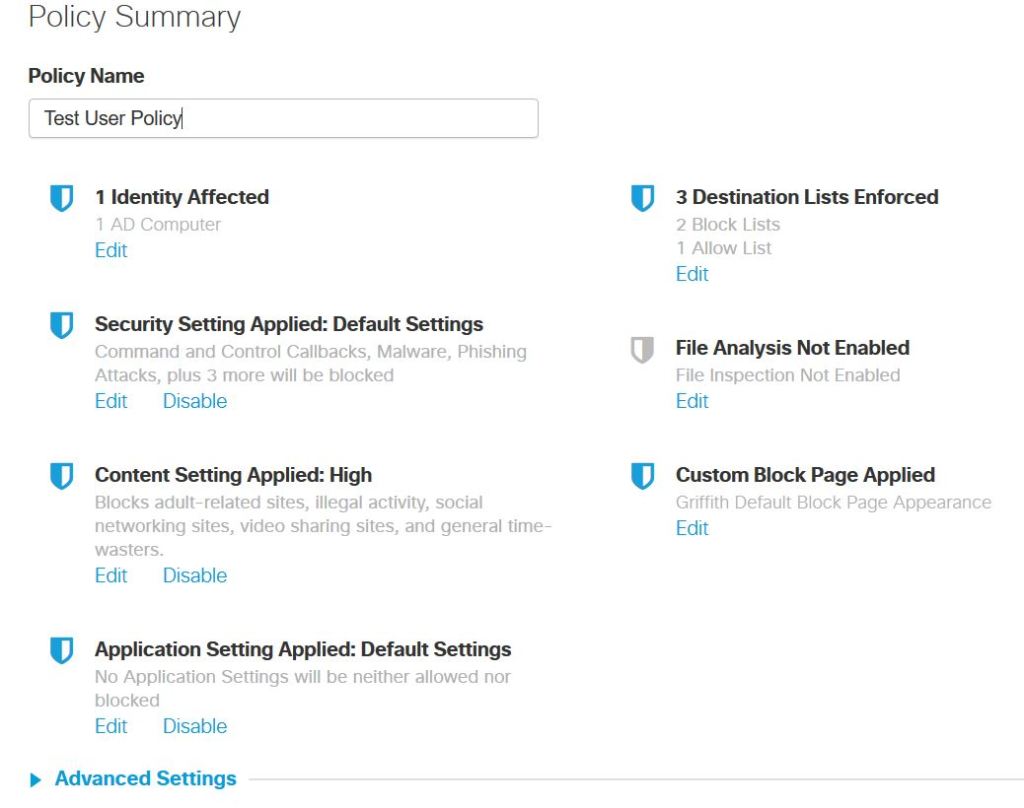
Task: Click the shield icon beside Custom Block Page Applied
Action: 642,476
